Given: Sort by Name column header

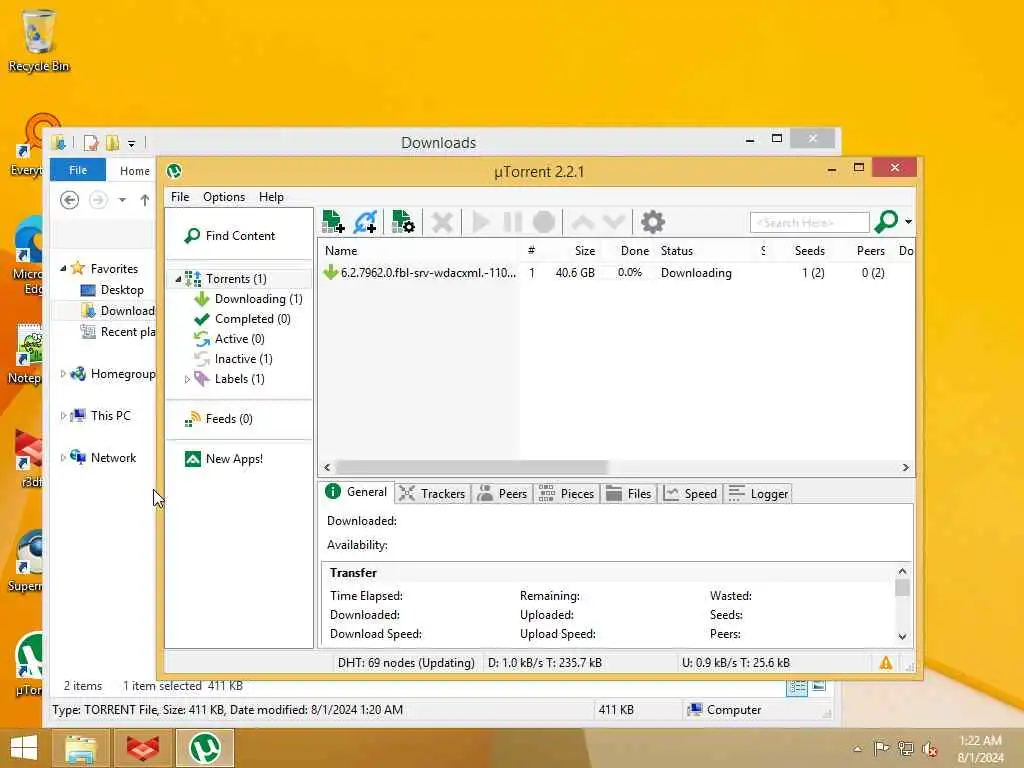Looking at the screenshot, I should pyautogui.click(x=341, y=251).
